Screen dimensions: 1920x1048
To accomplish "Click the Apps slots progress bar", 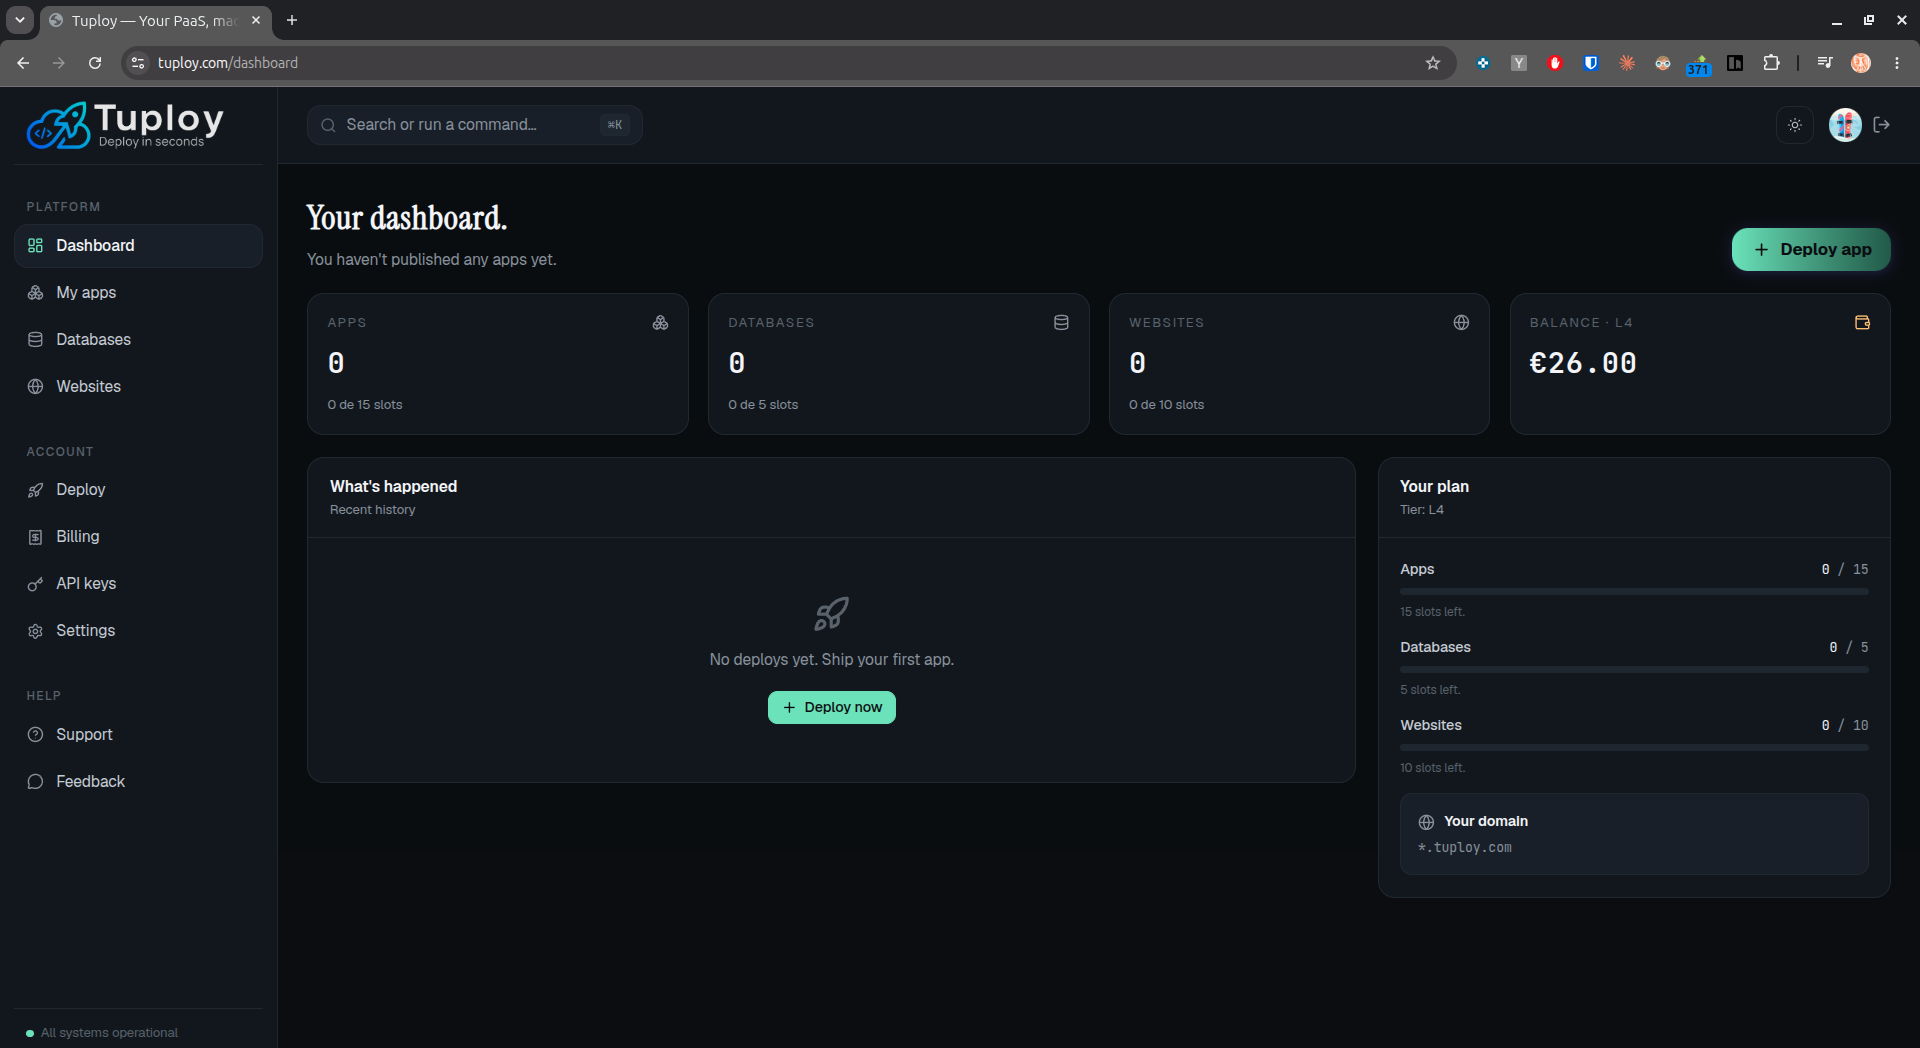I will (1634, 592).
